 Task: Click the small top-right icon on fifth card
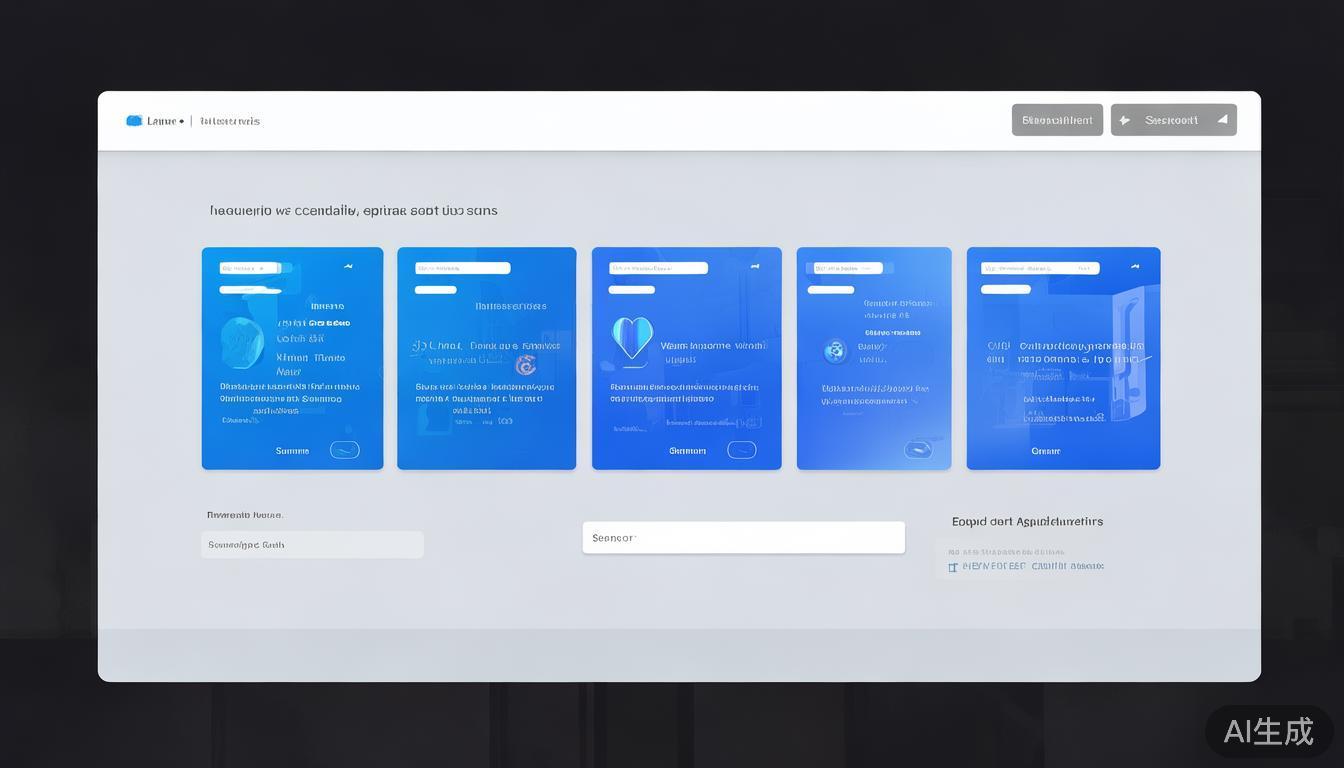click(x=1135, y=267)
